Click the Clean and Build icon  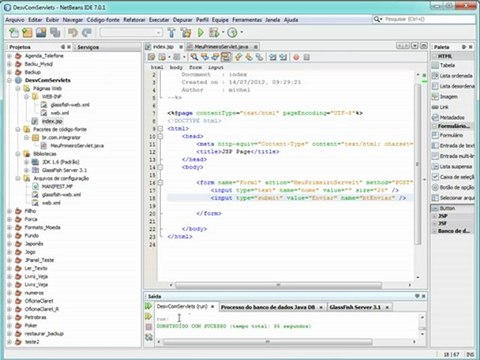click(186, 32)
